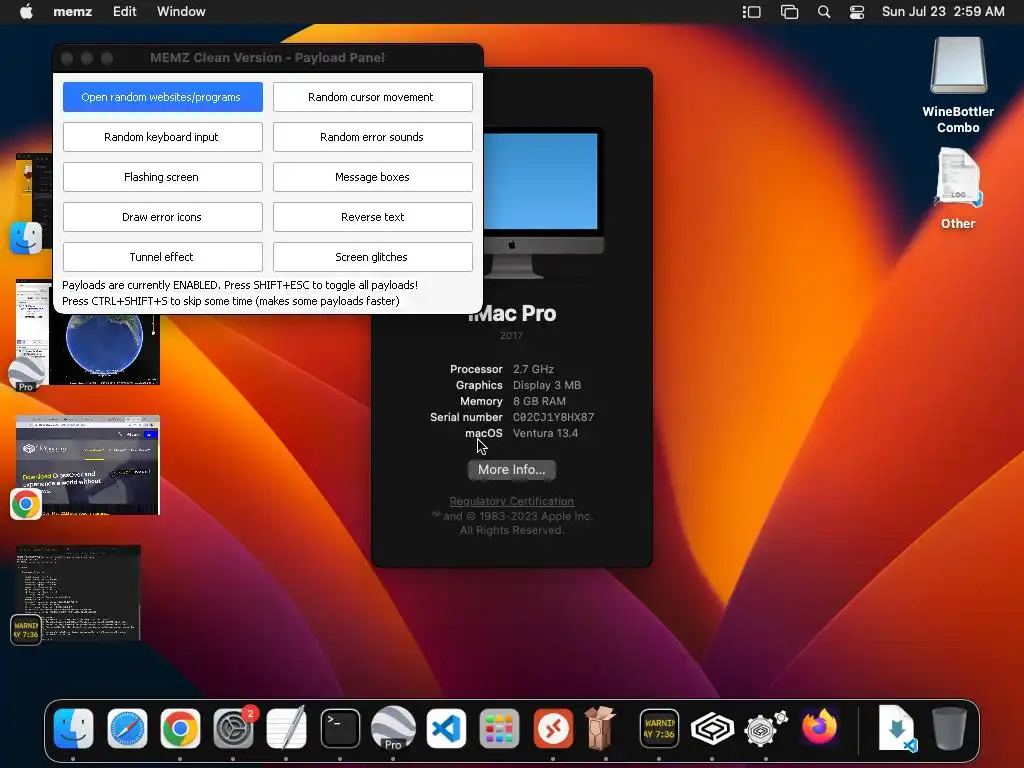Click the 8 GB RAM memory value
Image resolution: width=1024 pixels, height=768 pixels.
539,401
